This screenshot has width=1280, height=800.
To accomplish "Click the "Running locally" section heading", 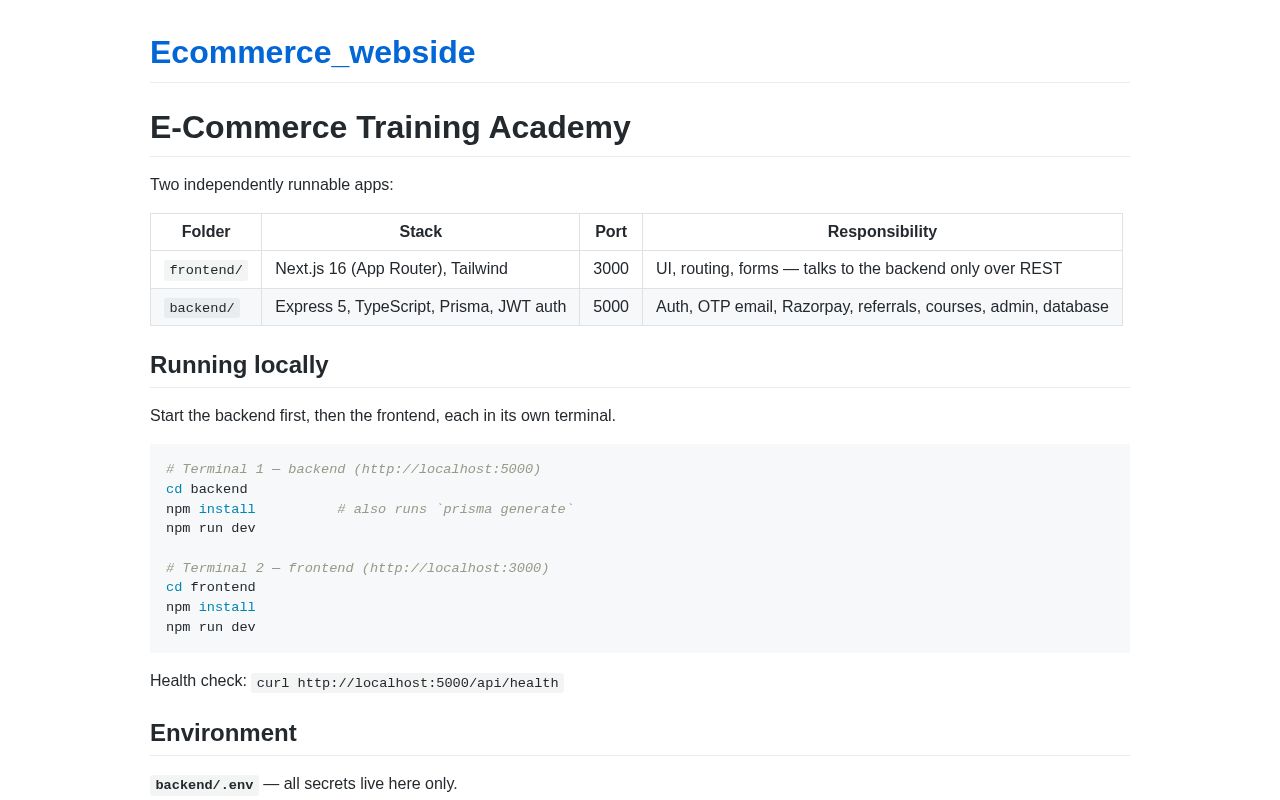I will coord(239,365).
